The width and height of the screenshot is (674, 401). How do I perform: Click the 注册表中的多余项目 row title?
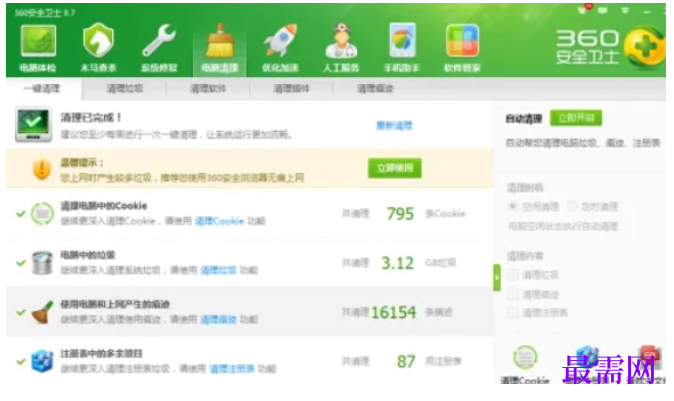point(101,354)
